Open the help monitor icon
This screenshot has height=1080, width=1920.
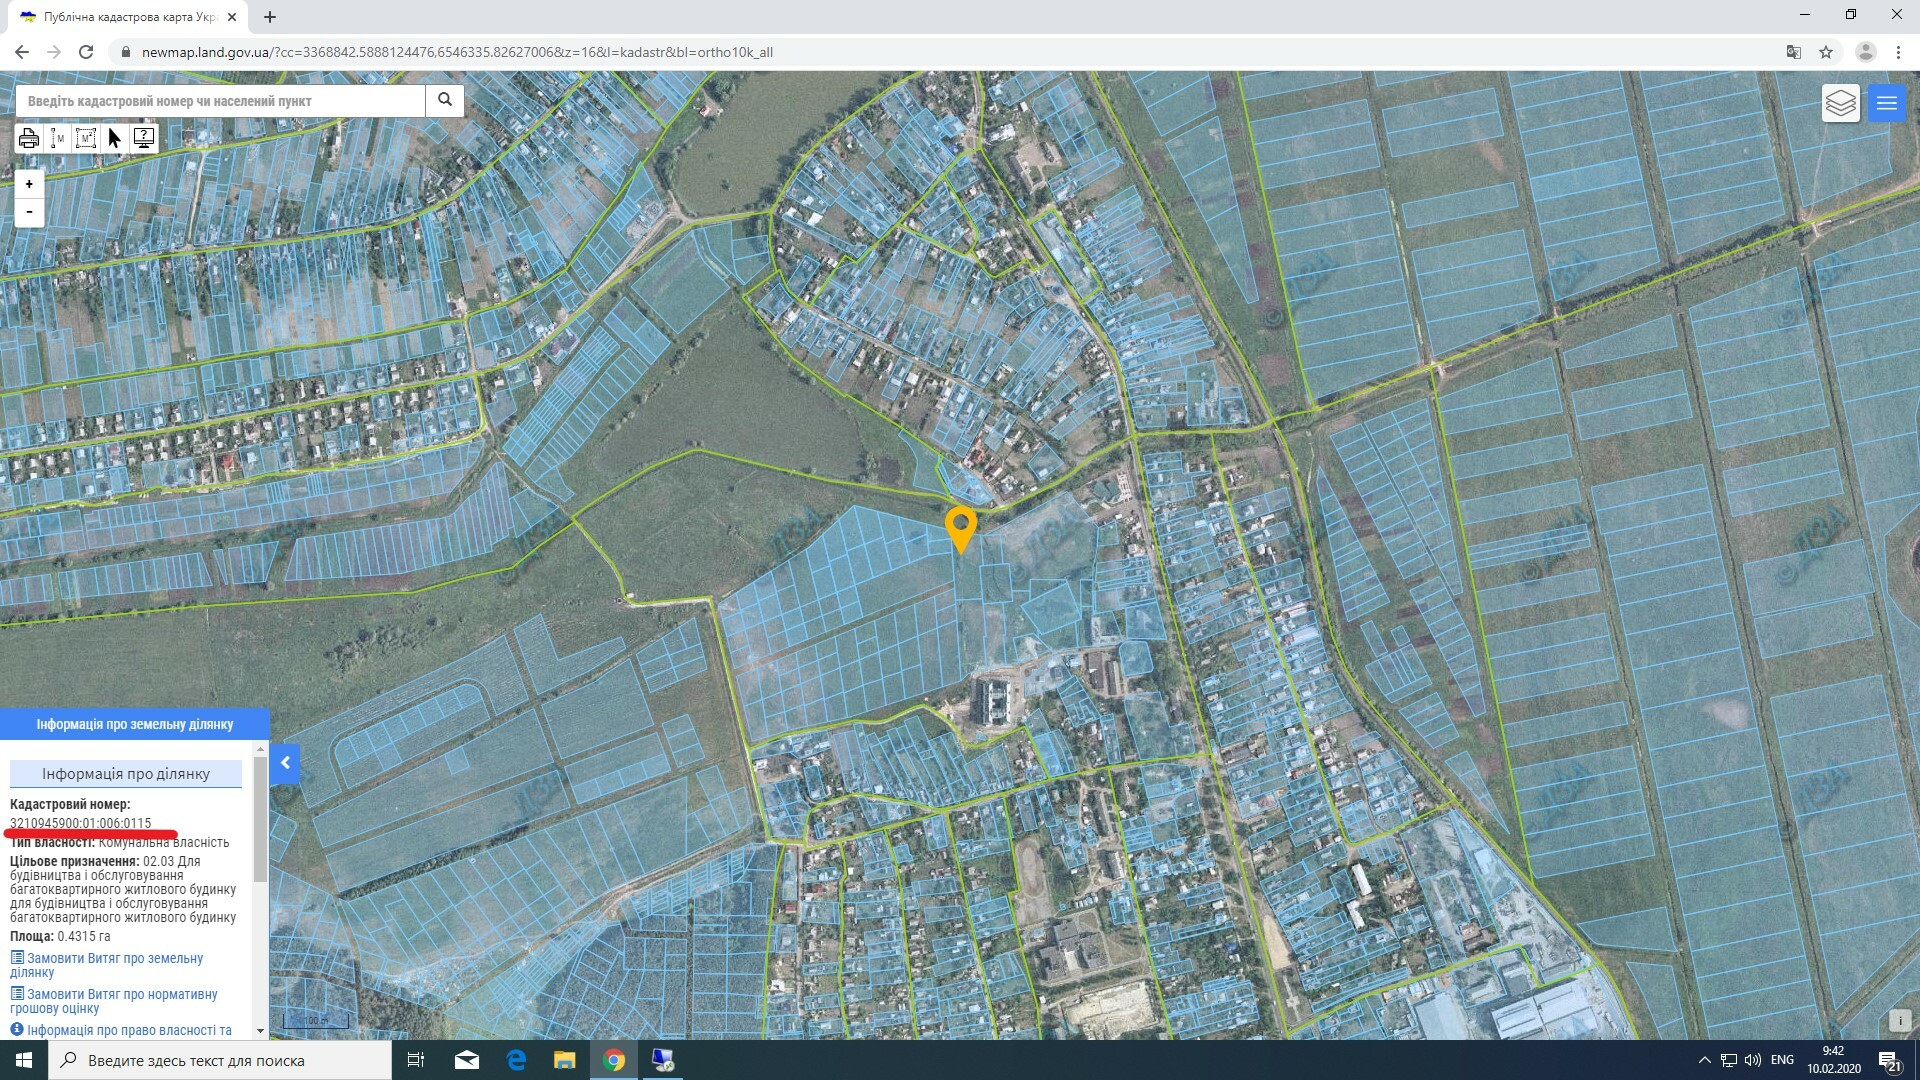[x=144, y=138]
